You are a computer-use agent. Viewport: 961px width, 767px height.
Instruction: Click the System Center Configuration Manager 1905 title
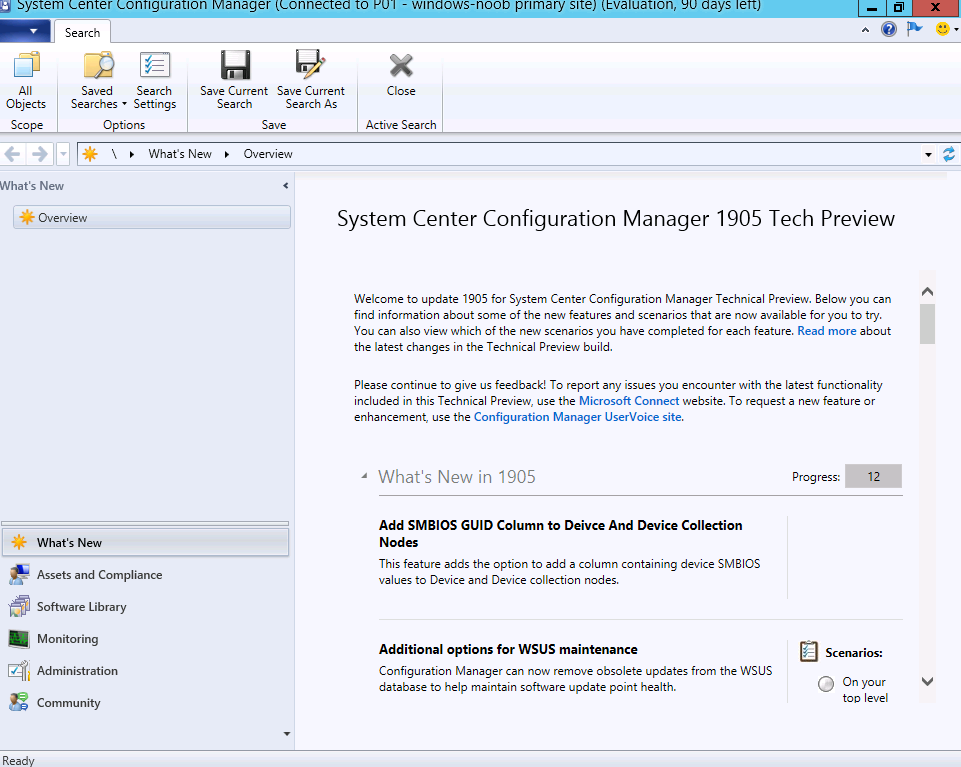[x=616, y=218]
